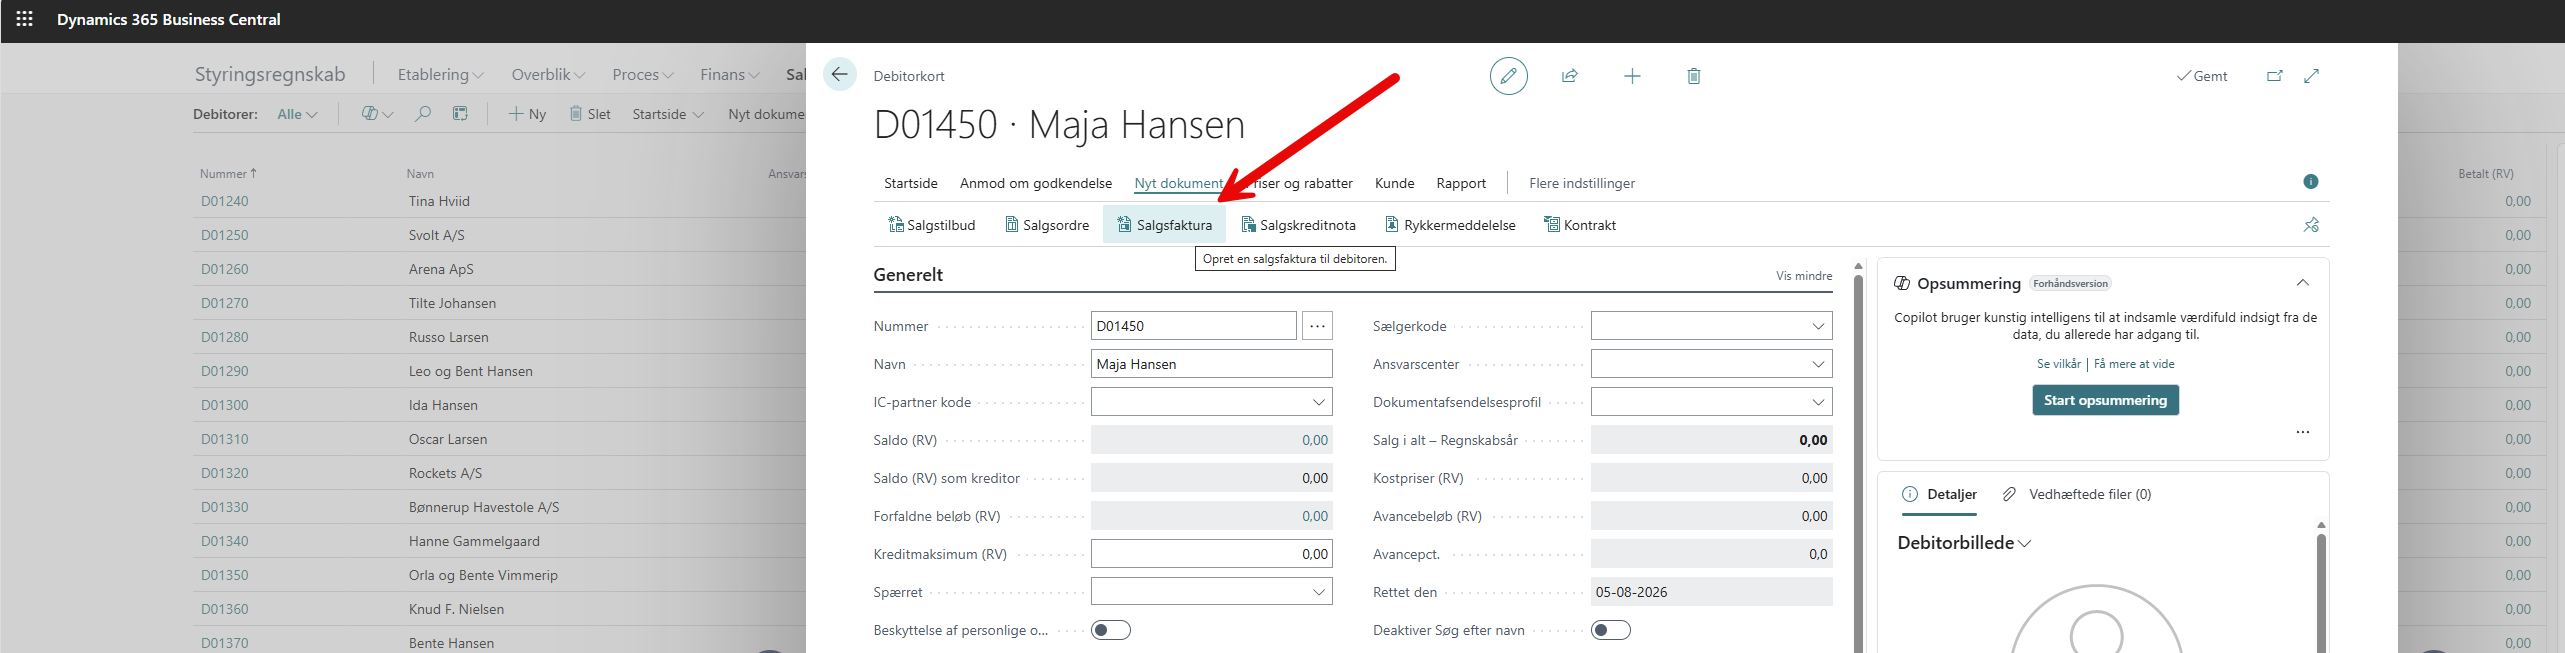Open the Opsummering more options ellipsis
Viewport: 2565px width, 653px height.
click(x=2303, y=432)
